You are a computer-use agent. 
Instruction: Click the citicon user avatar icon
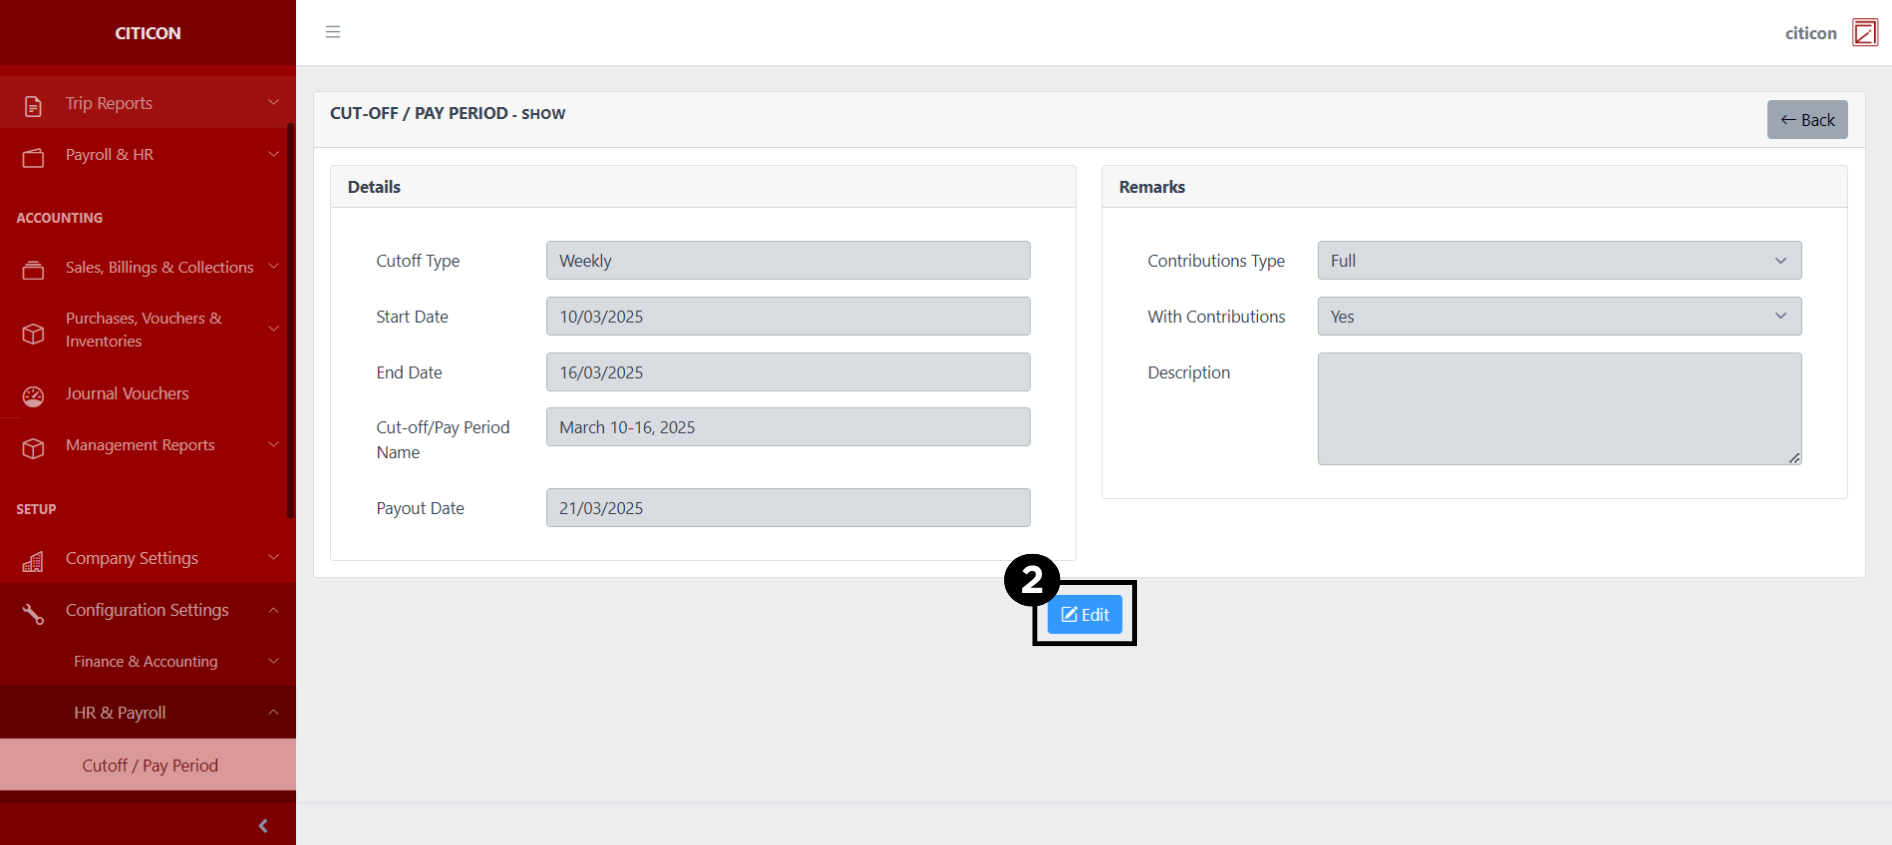[1864, 33]
